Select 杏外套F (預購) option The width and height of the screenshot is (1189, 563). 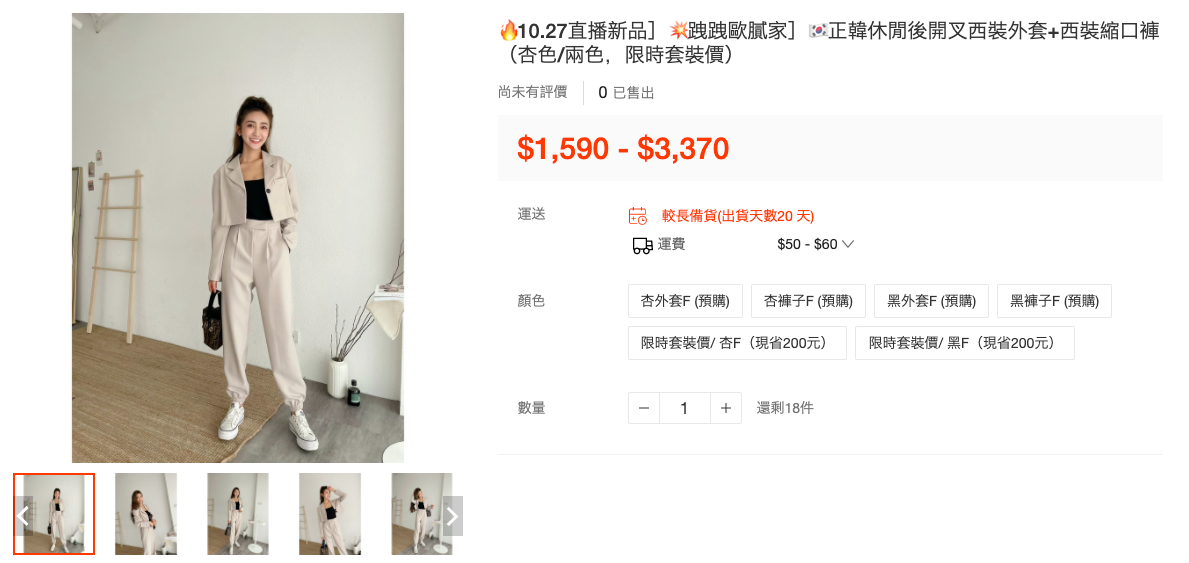(x=685, y=301)
